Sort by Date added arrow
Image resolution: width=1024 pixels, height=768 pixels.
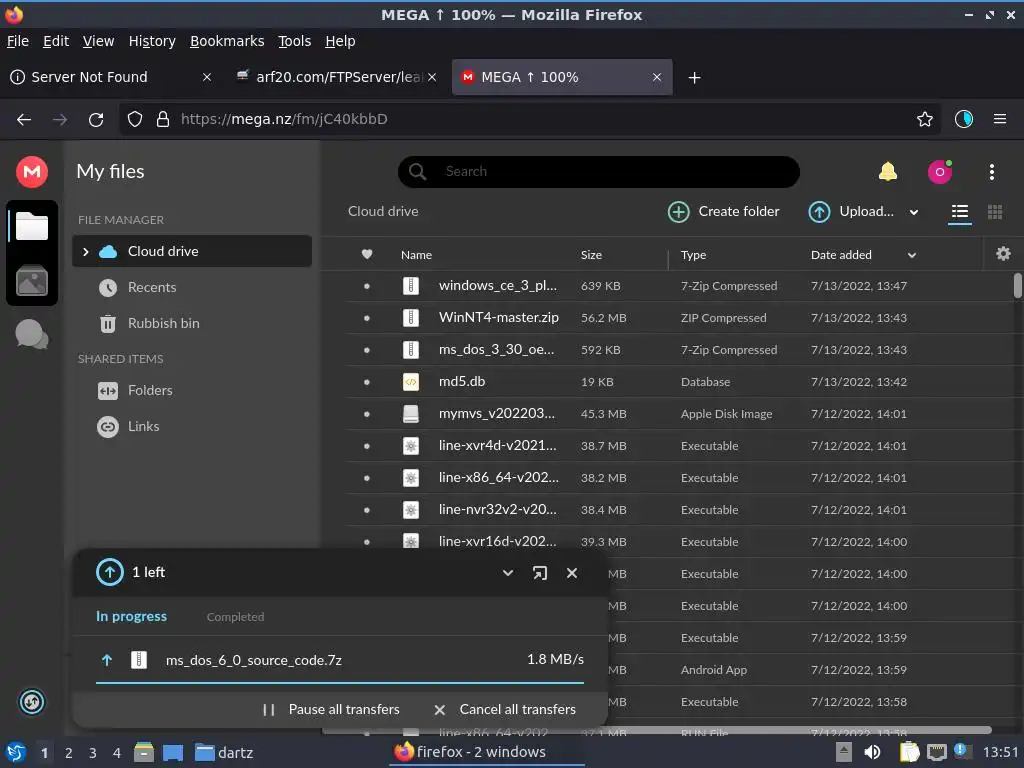point(912,255)
